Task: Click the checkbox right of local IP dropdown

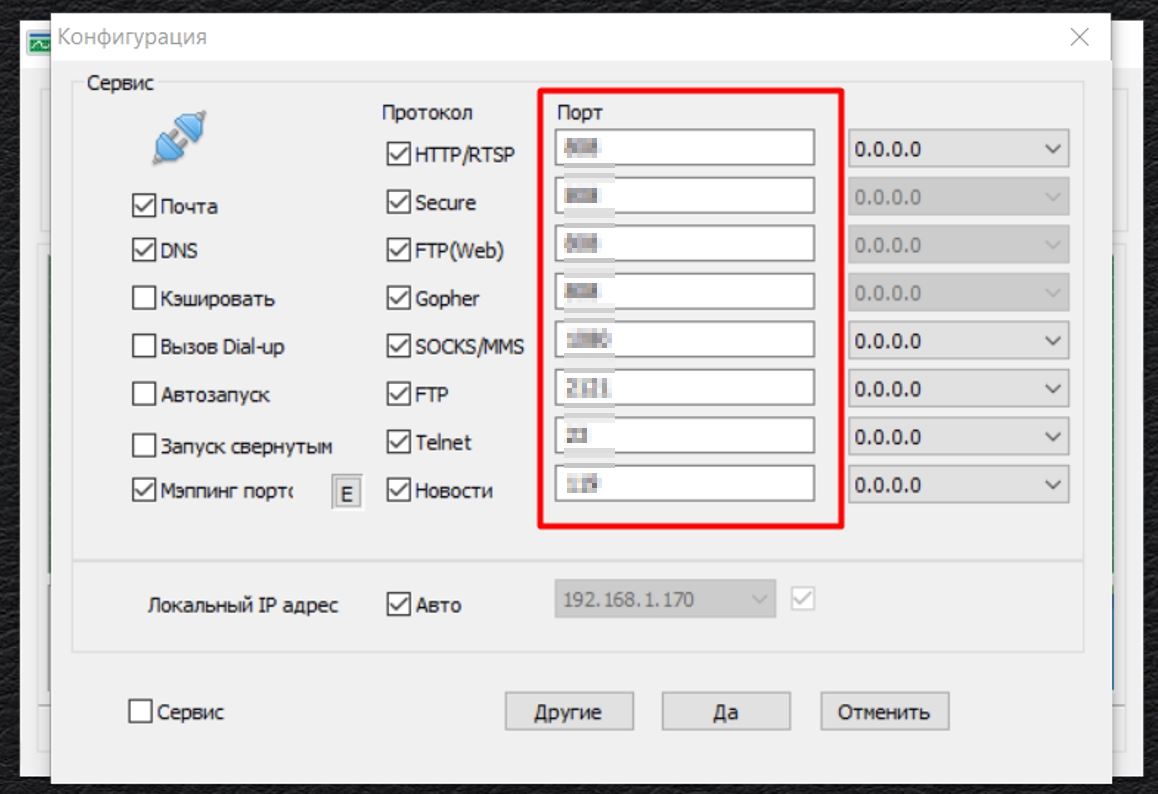Action: pos(803,598)
